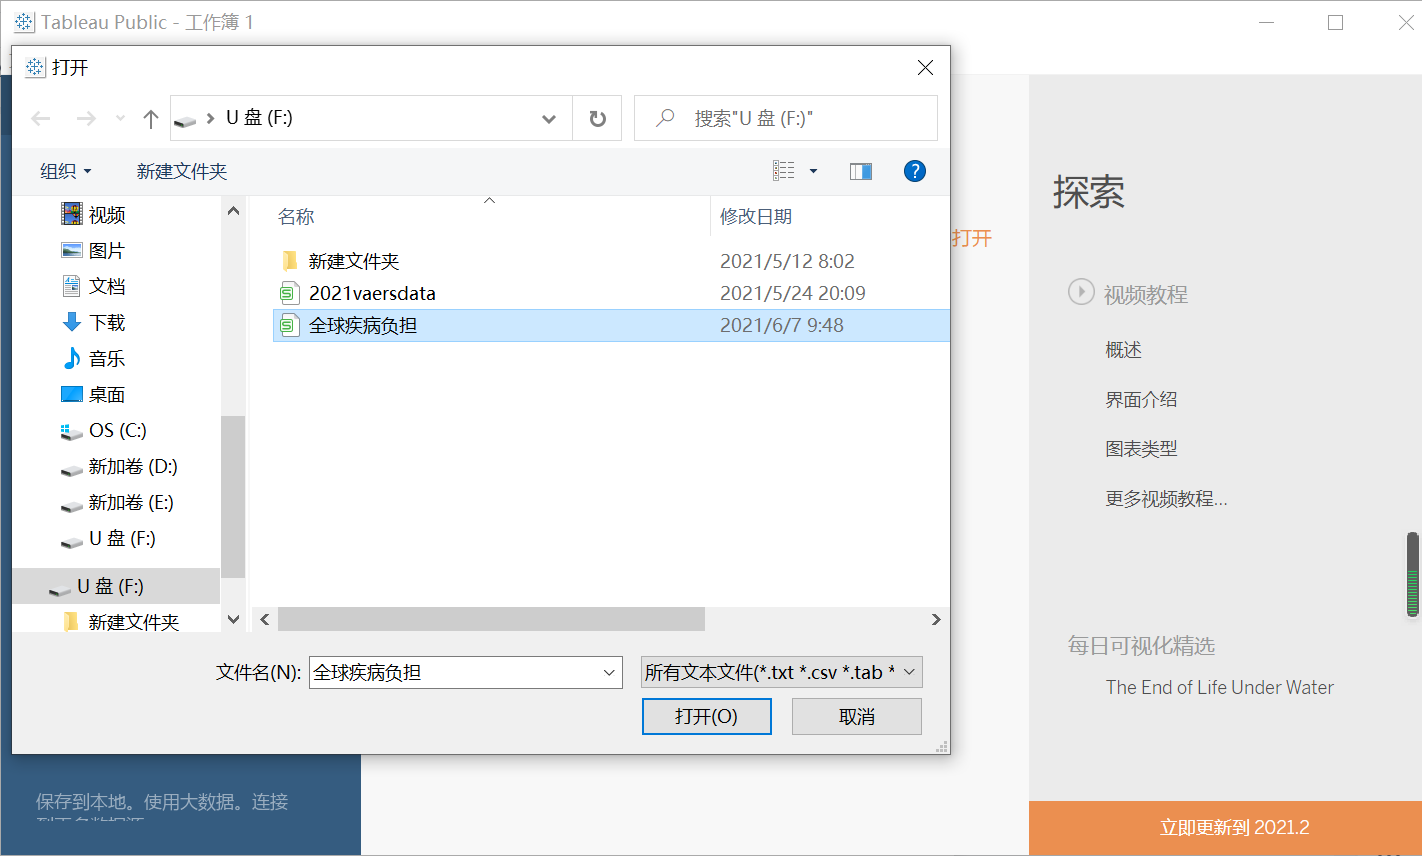Sort files by 修改日期 column header
This screenshot has height=856, width=1422.
(x=756, y=216)
